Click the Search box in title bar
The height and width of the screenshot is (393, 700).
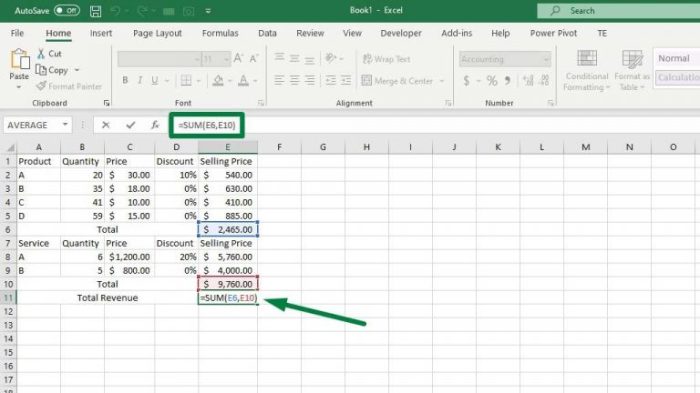[618, 11]
